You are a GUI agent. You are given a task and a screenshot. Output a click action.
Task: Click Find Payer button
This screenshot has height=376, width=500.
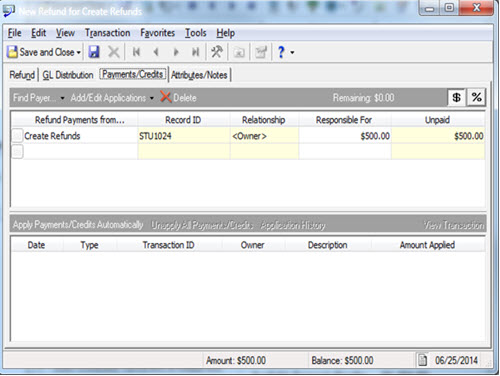pyautogui.click(x=34, y=98)
